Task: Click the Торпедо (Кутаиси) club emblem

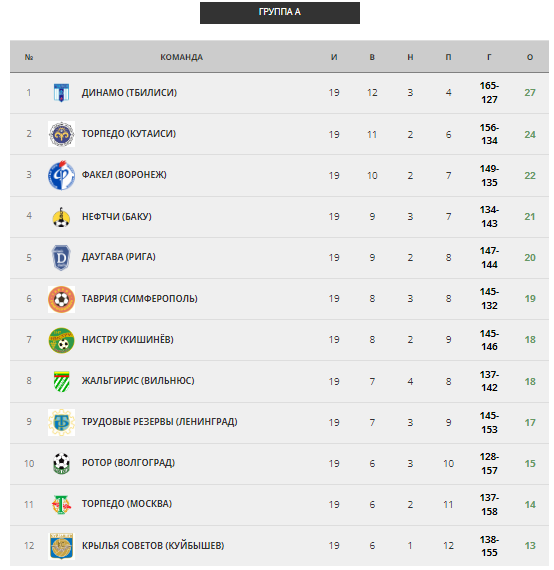Action: pos(61,134)
